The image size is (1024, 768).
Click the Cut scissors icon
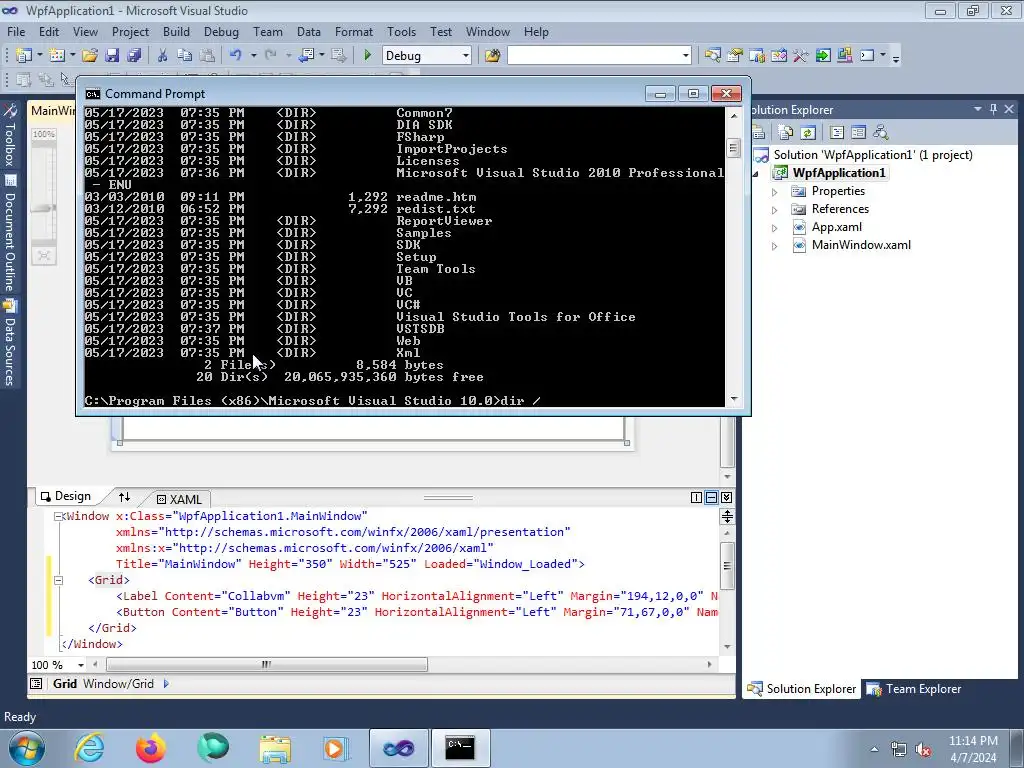point(163,56)
